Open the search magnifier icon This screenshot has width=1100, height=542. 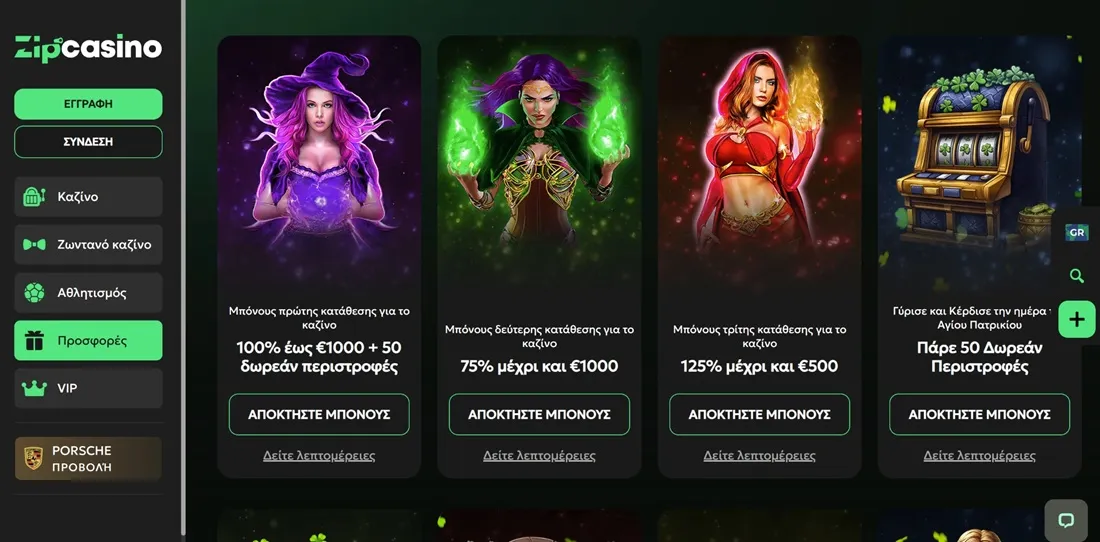click(x=1076, y=276)
